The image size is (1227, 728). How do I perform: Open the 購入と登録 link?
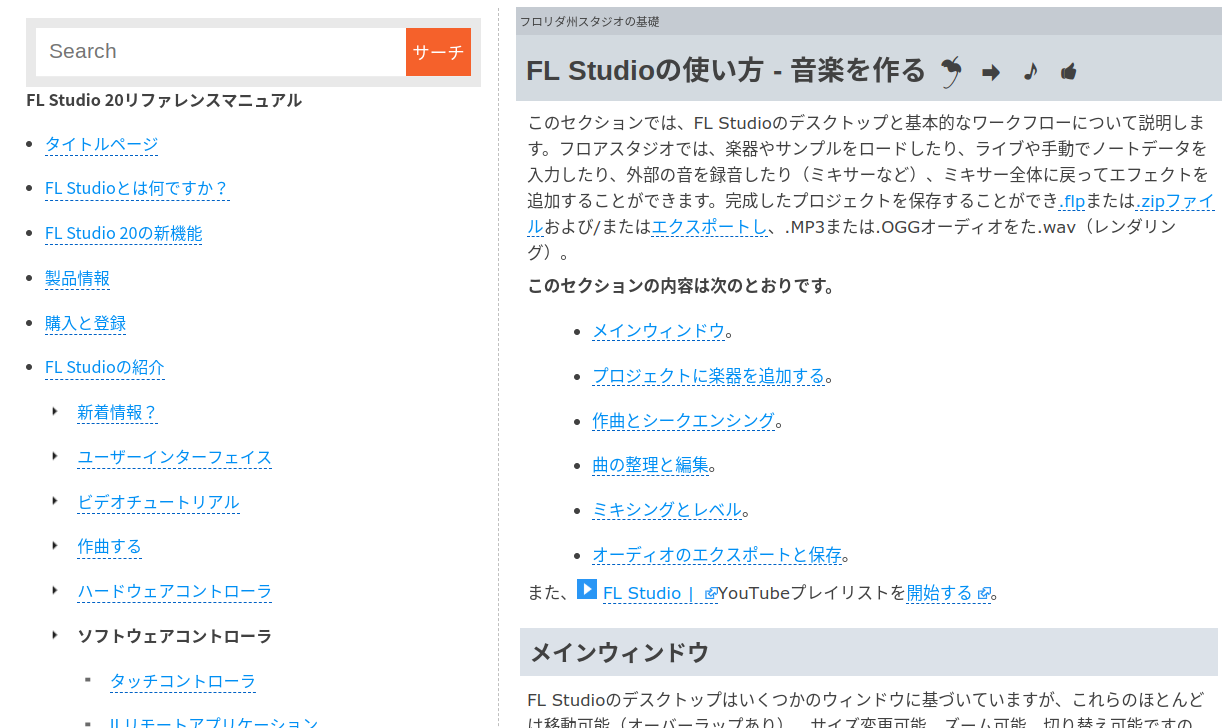85,323
